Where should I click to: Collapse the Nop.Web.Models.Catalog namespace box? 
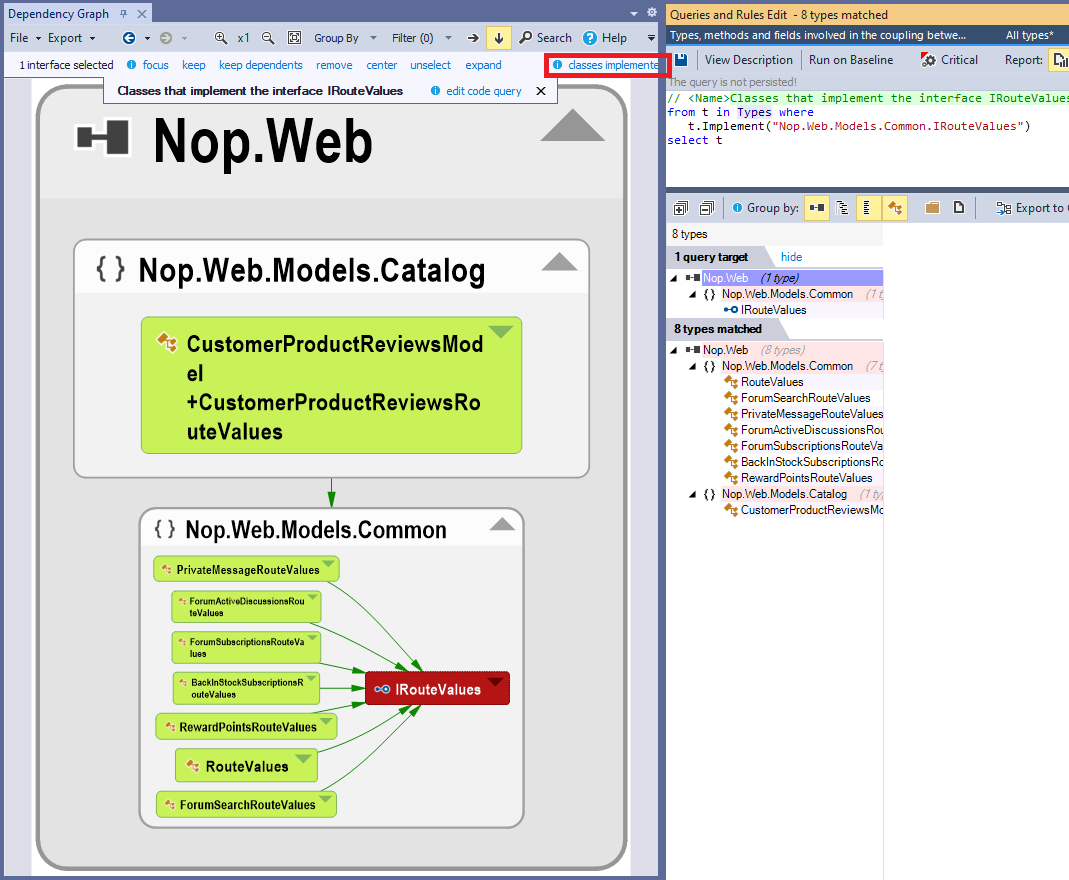pos(559,262)
